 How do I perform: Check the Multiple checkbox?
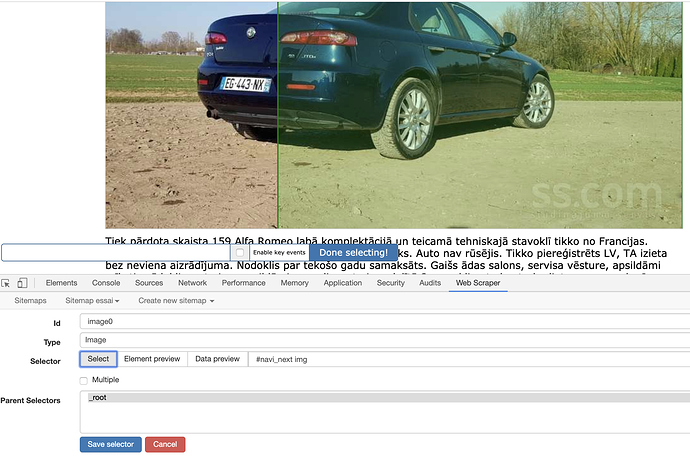click(x=85, y=380)
